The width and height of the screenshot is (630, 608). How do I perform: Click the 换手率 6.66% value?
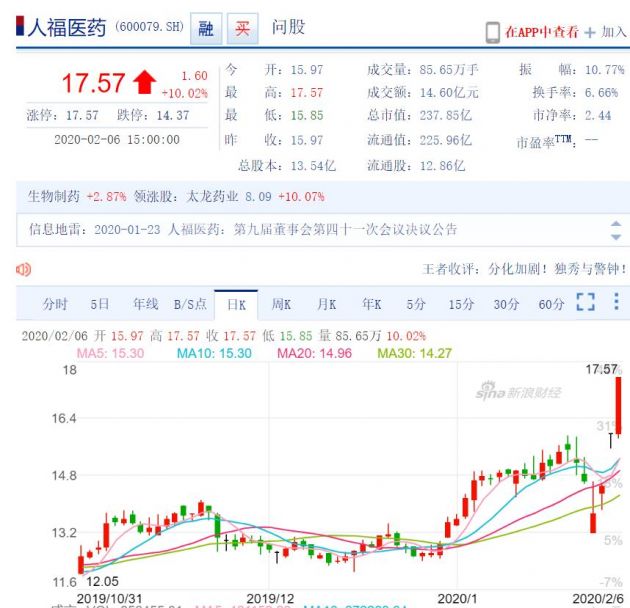coord(601,93)
